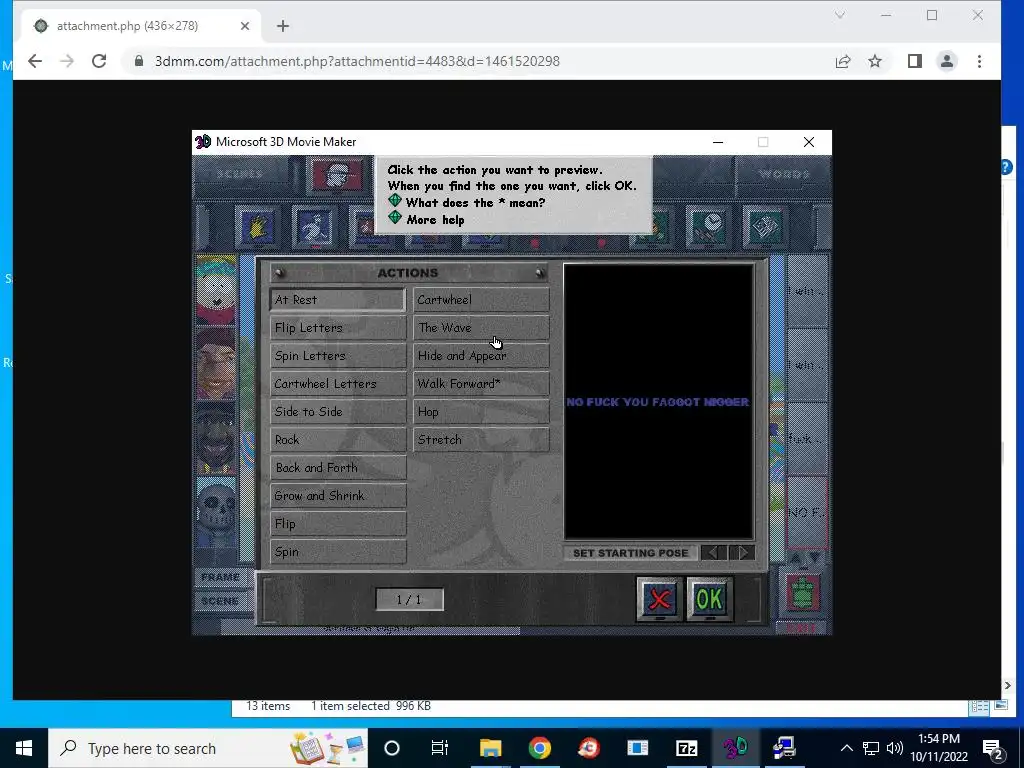Preview the Cartwheel action

pos(481,300)
